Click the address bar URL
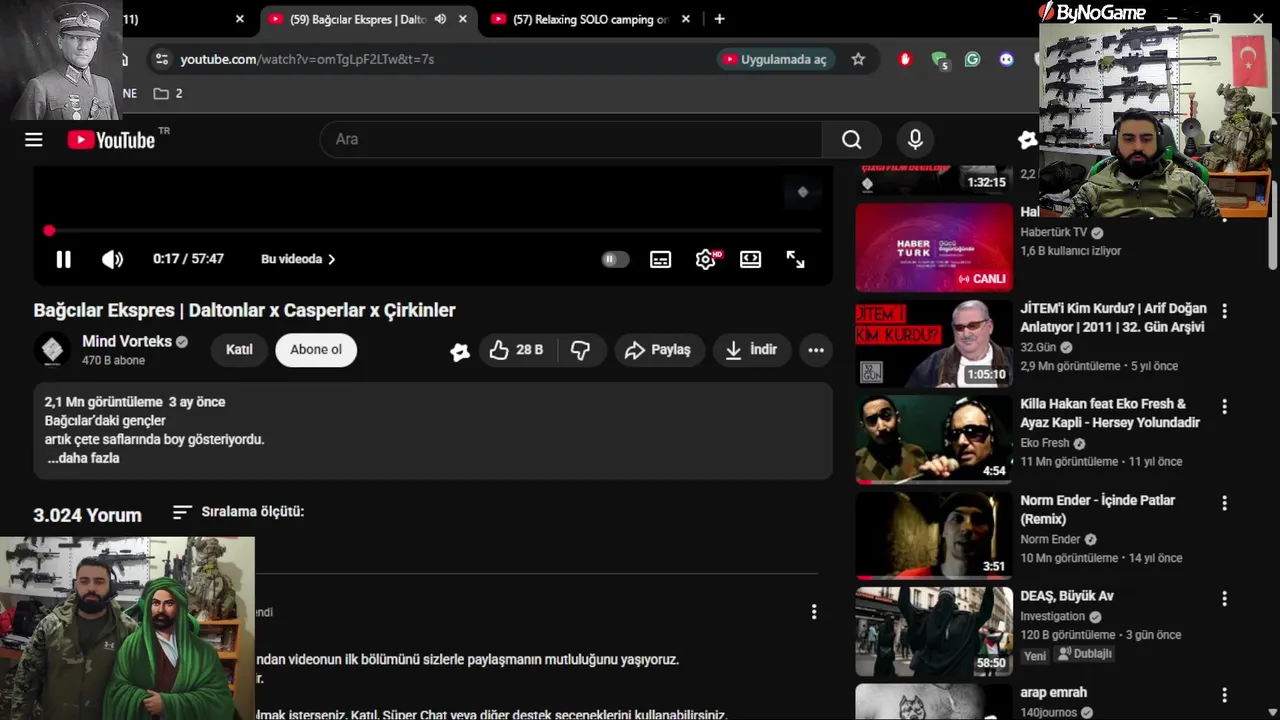Viewport: 1280px width, 720px height. [x=307, y=59]
